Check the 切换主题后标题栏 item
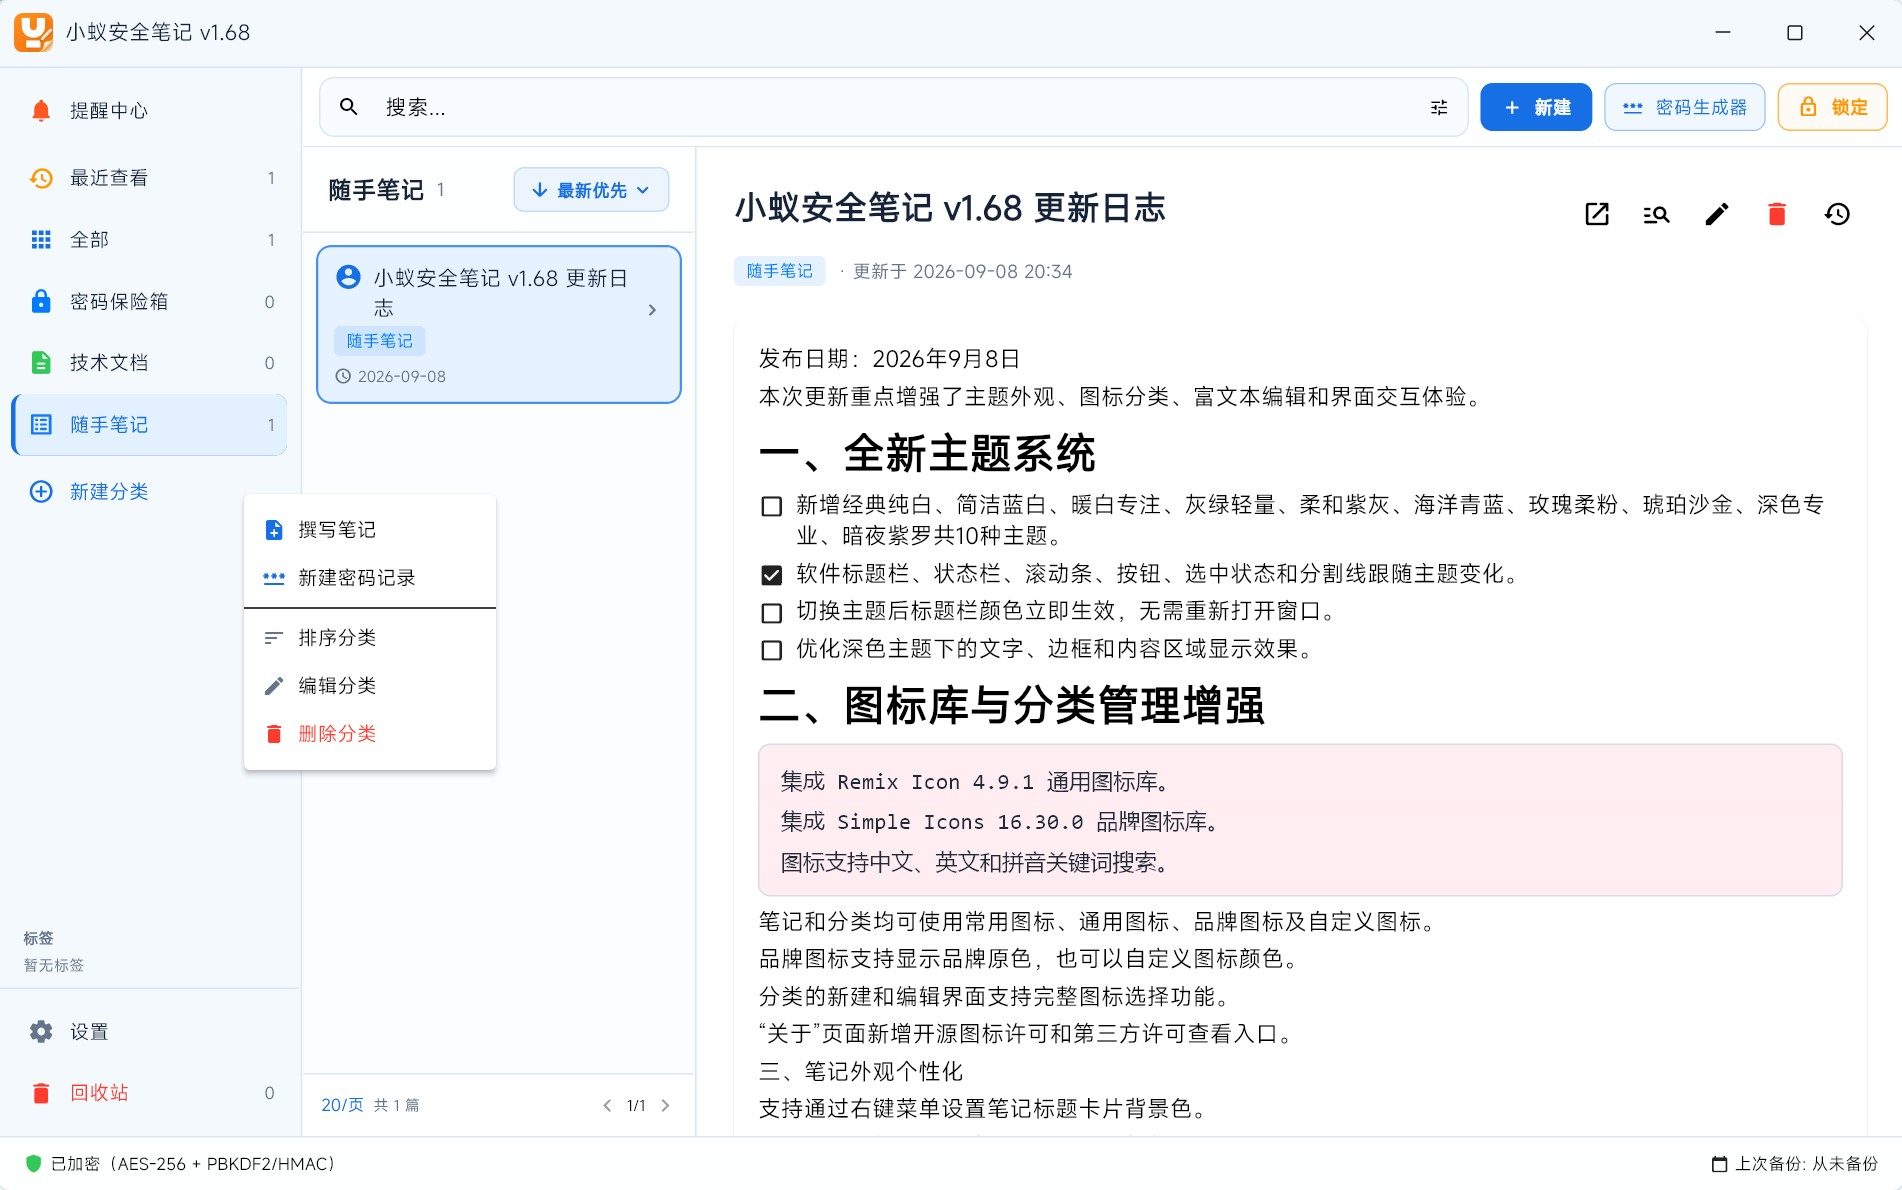The height and width of the screenshot is (1190, 1902). click(771, 612)
